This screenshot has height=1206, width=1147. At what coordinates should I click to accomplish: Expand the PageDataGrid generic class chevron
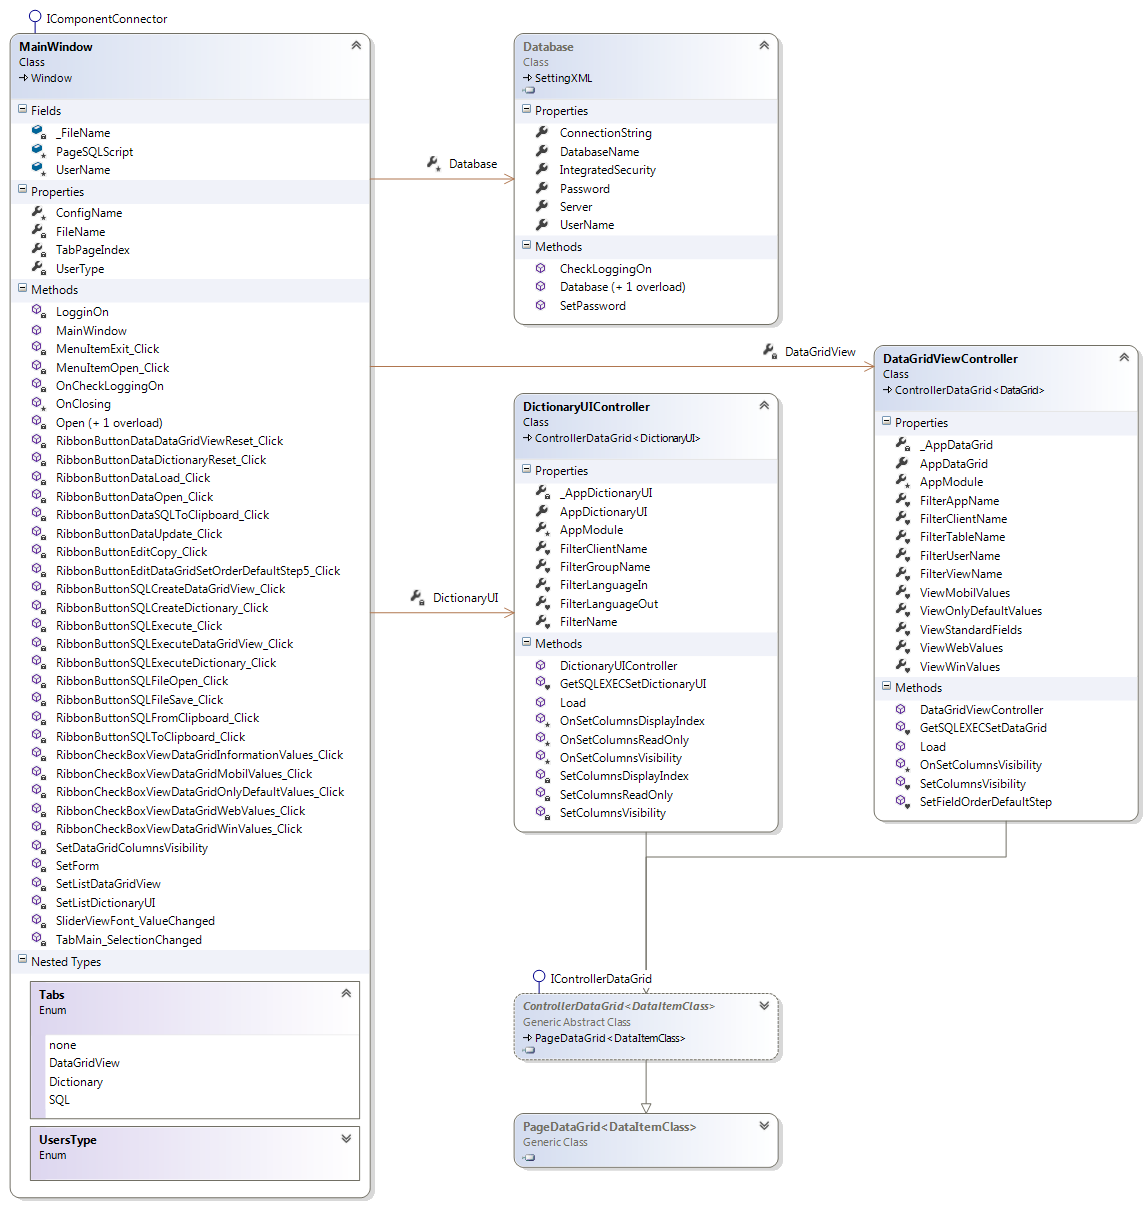point(764,1125)
